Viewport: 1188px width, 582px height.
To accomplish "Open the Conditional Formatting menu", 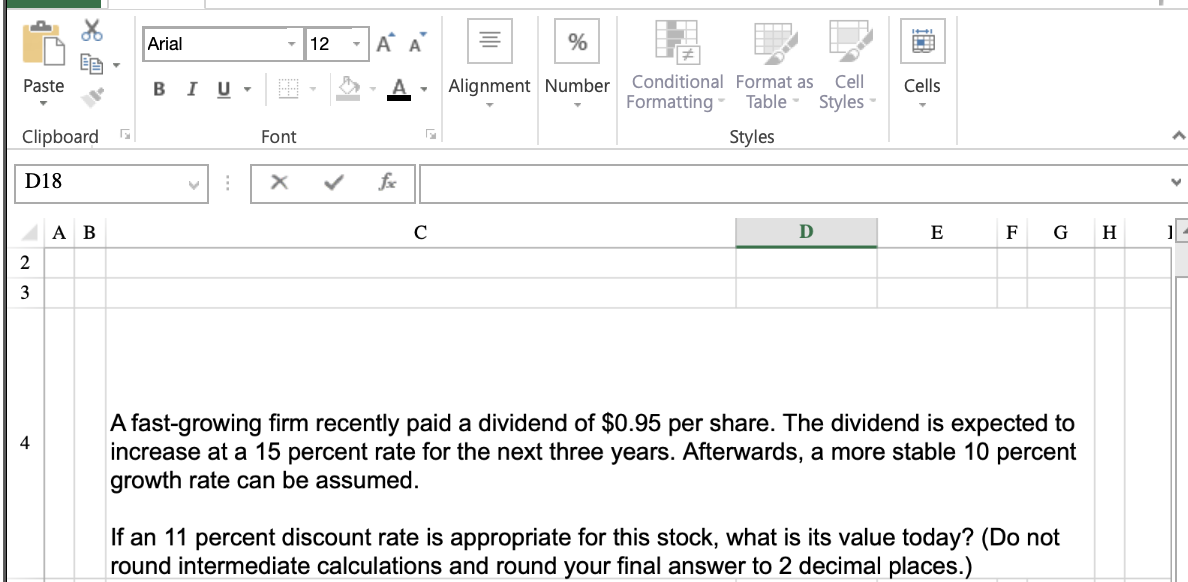I will tap(675, 66).
